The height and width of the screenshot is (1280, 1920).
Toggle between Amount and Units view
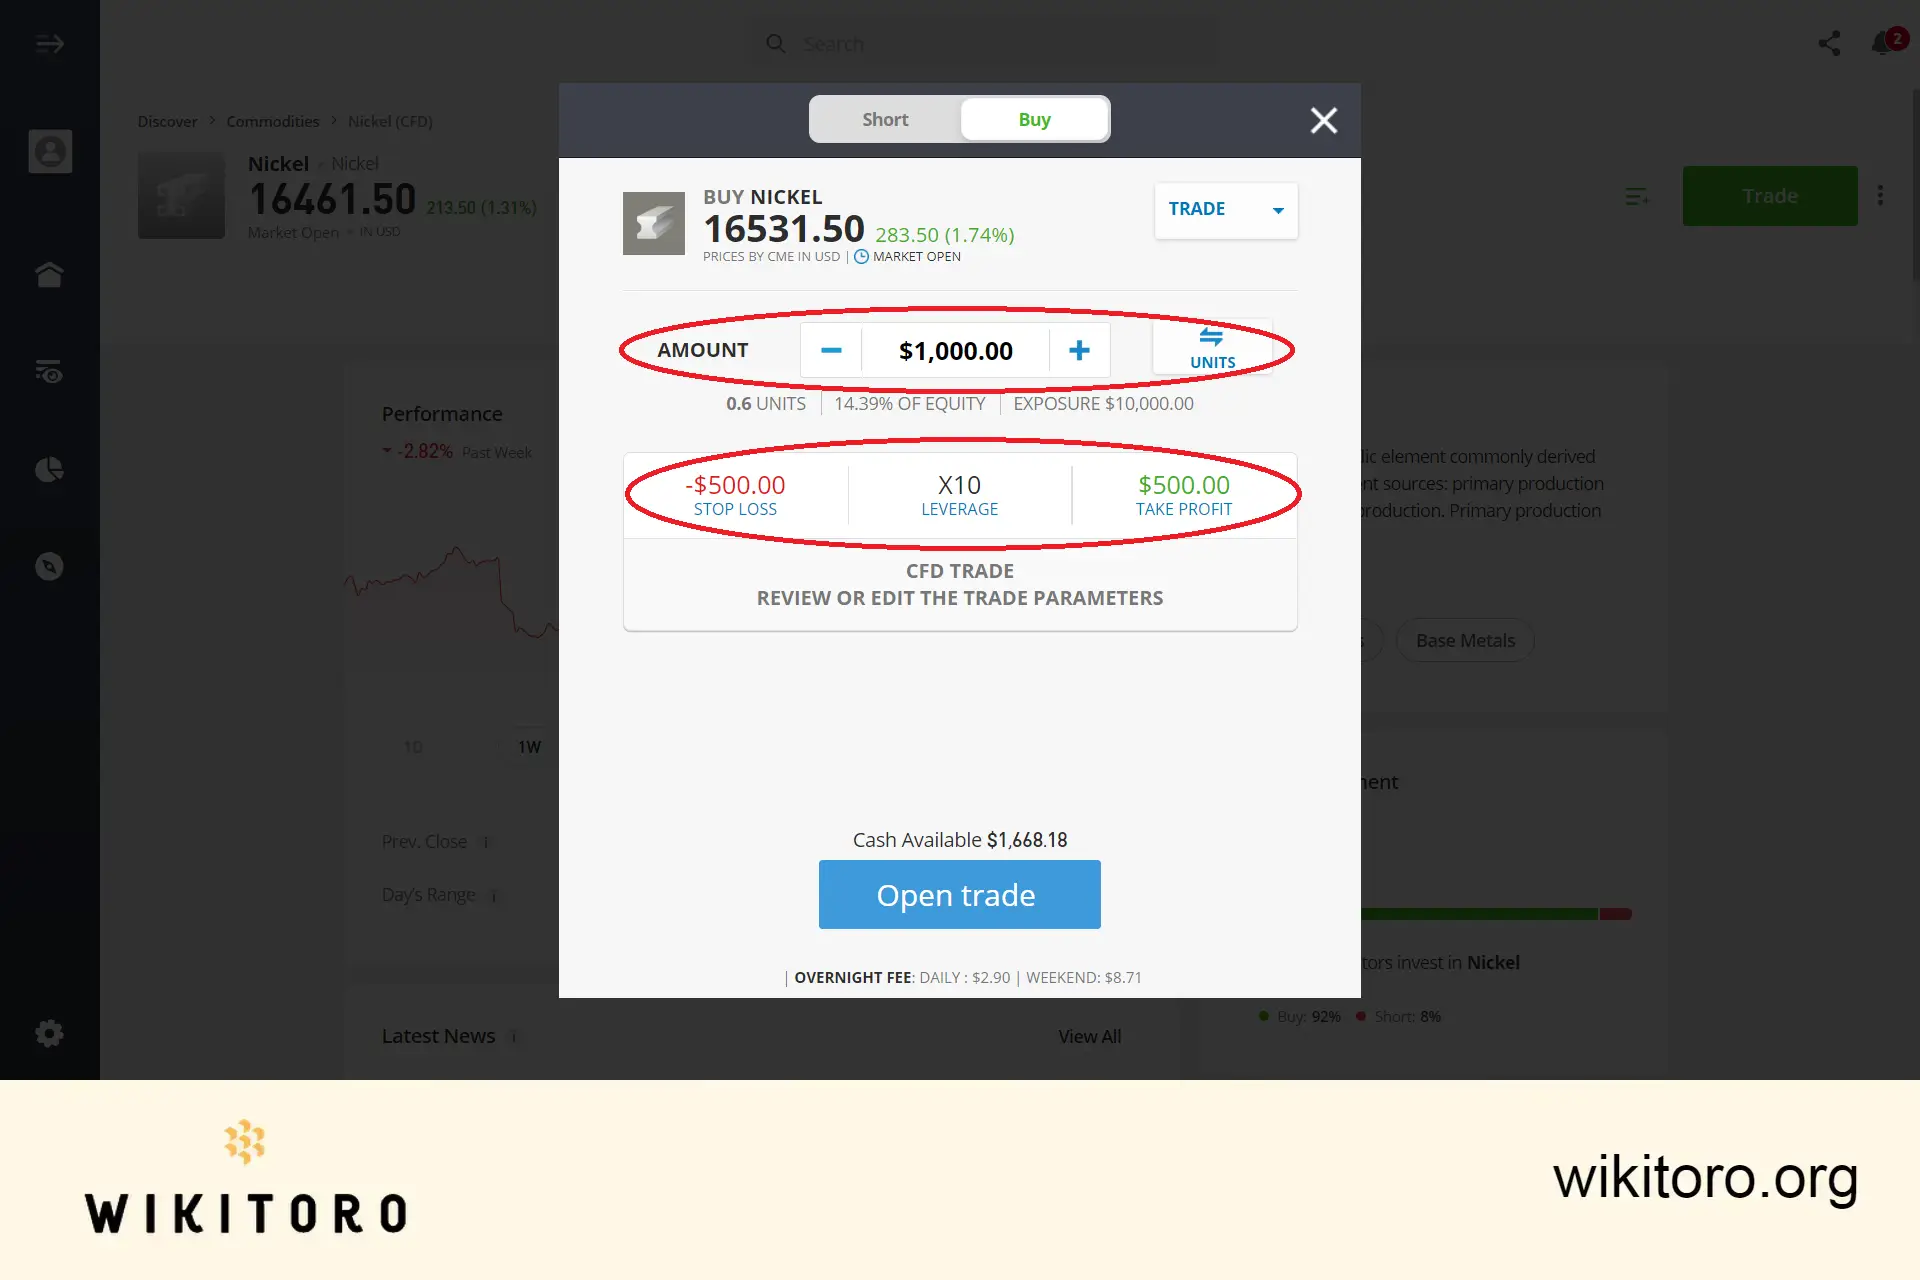tap(1211, 347)
